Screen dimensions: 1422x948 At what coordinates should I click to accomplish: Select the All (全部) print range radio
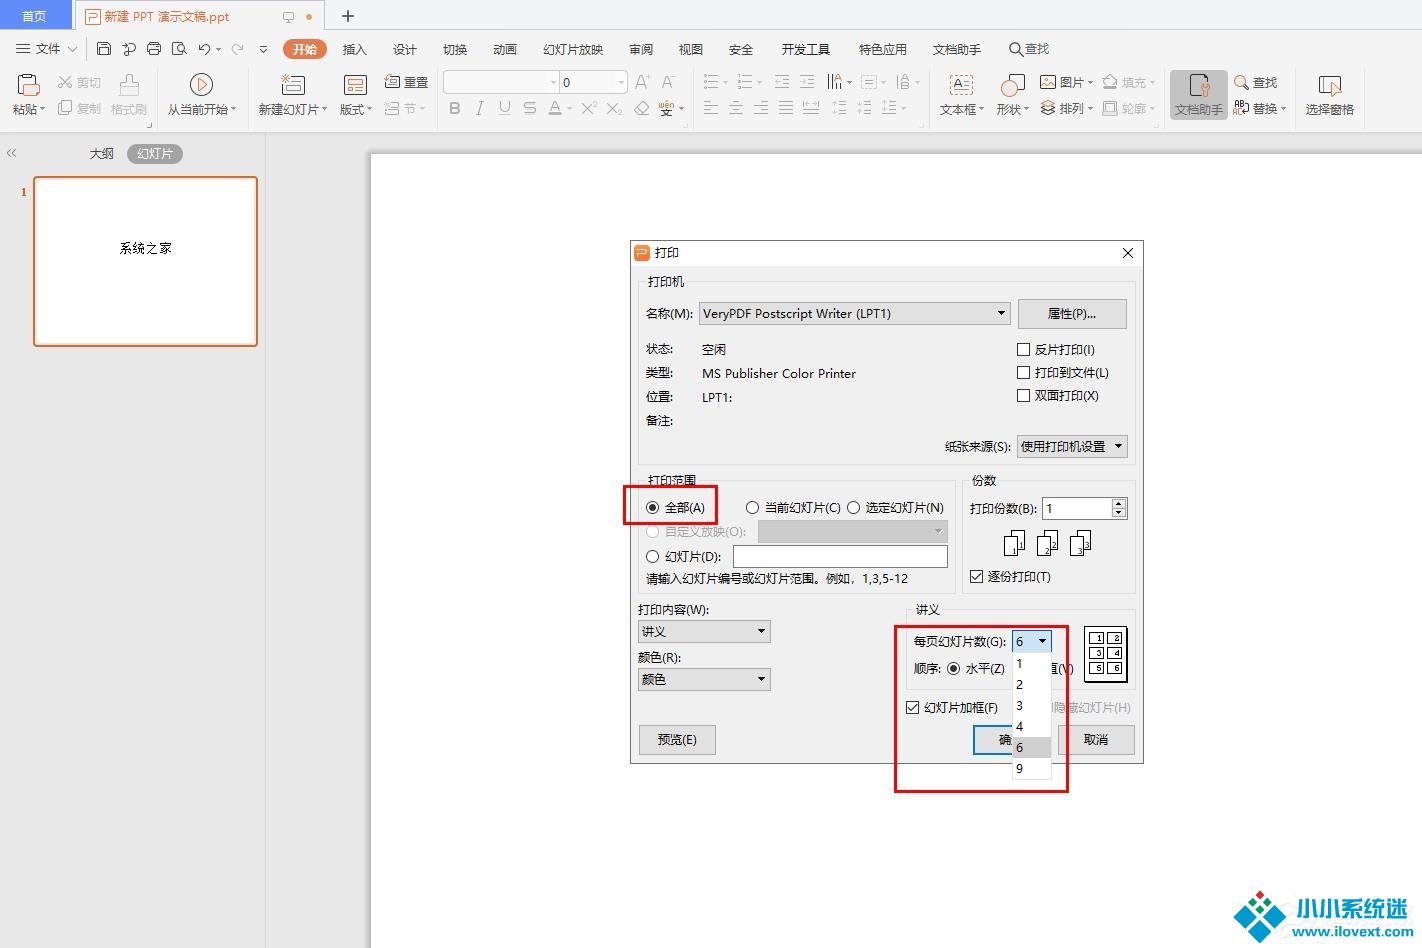point(653,508)
